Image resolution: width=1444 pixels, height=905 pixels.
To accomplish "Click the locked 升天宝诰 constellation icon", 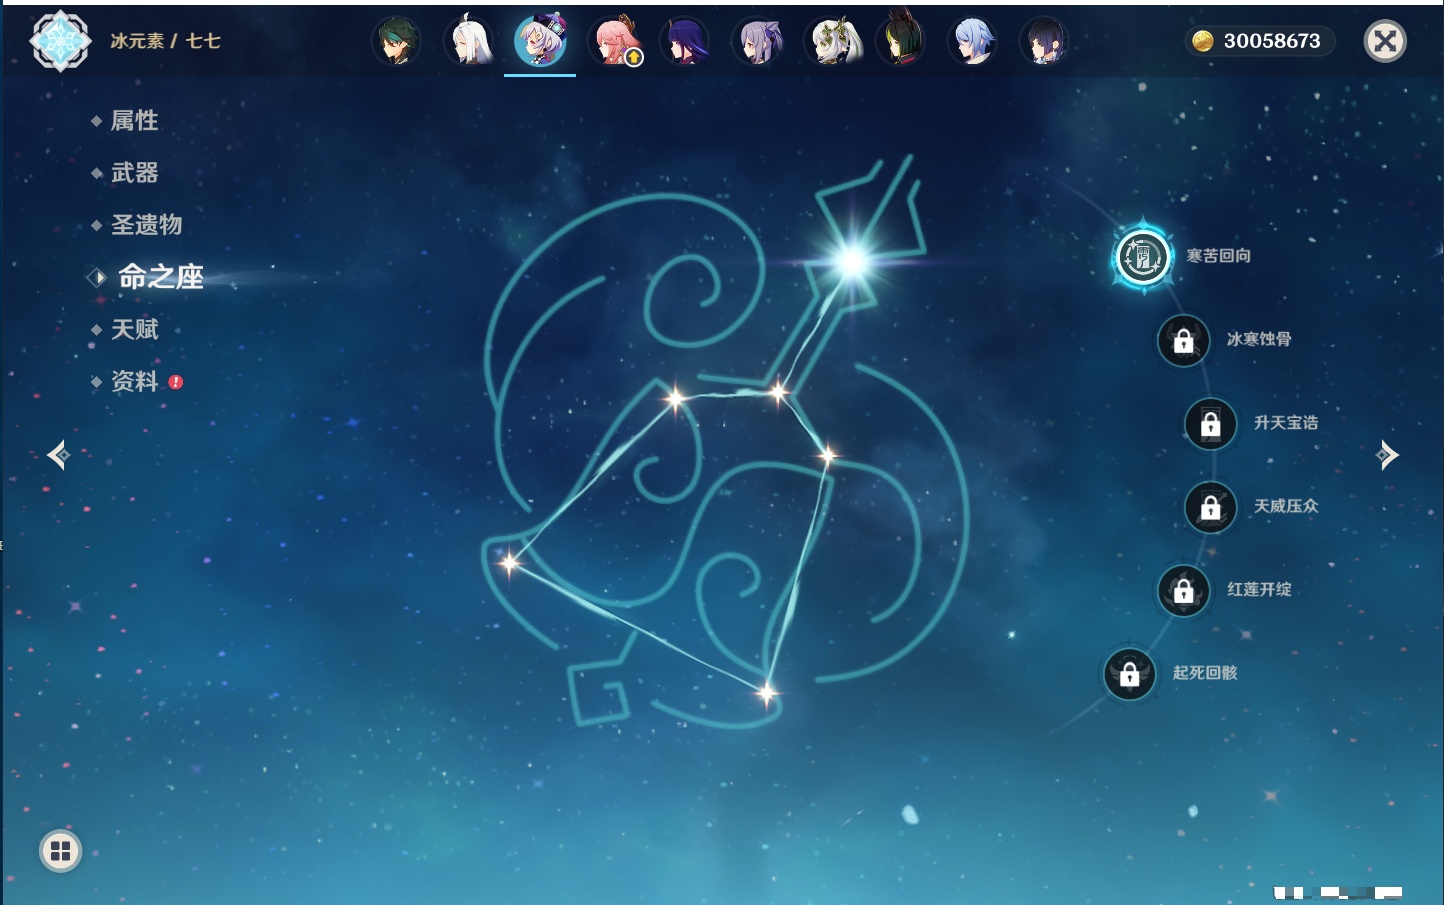I will click(x=1211, y=424).
